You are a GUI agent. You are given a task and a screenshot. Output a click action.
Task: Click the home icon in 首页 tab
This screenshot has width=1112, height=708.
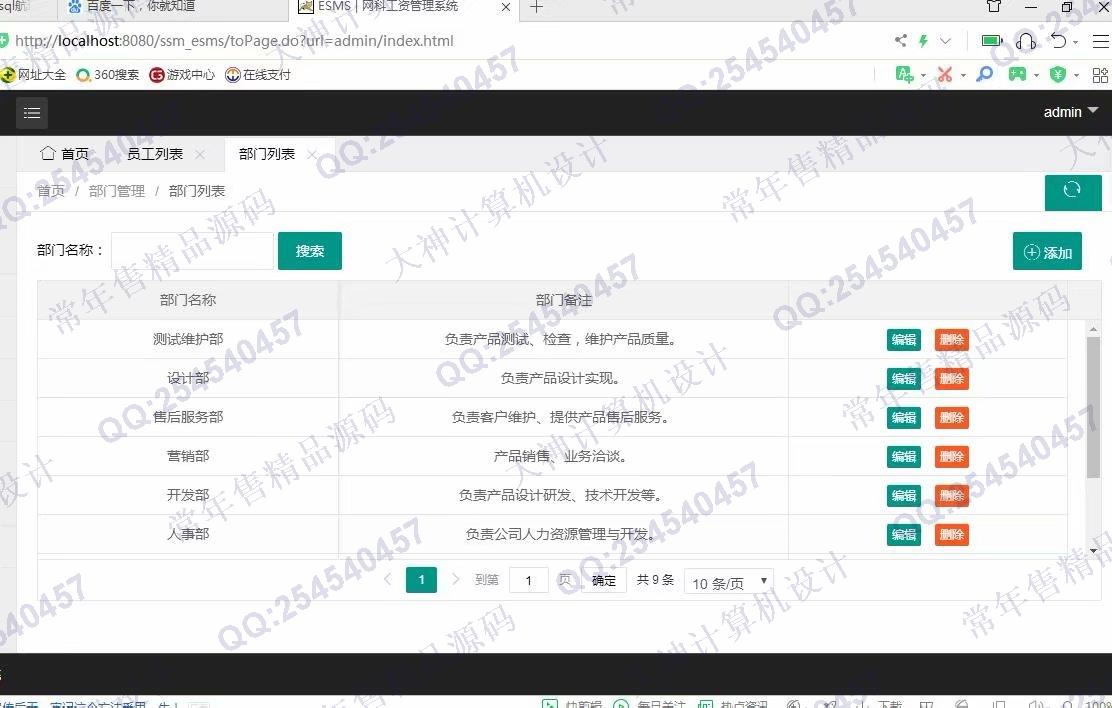coord(47,153)
